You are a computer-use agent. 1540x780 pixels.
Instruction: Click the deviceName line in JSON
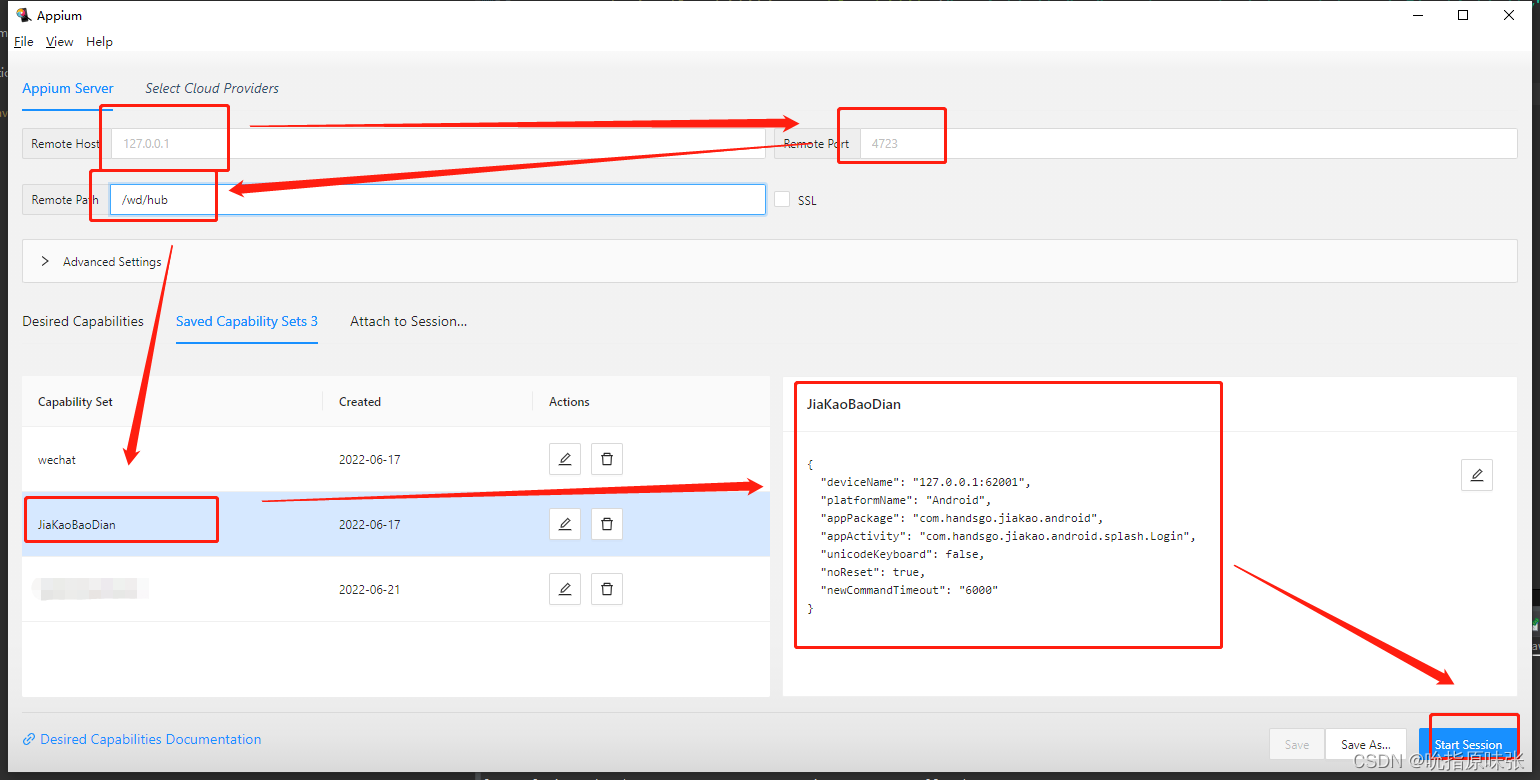tap(925, 482)
